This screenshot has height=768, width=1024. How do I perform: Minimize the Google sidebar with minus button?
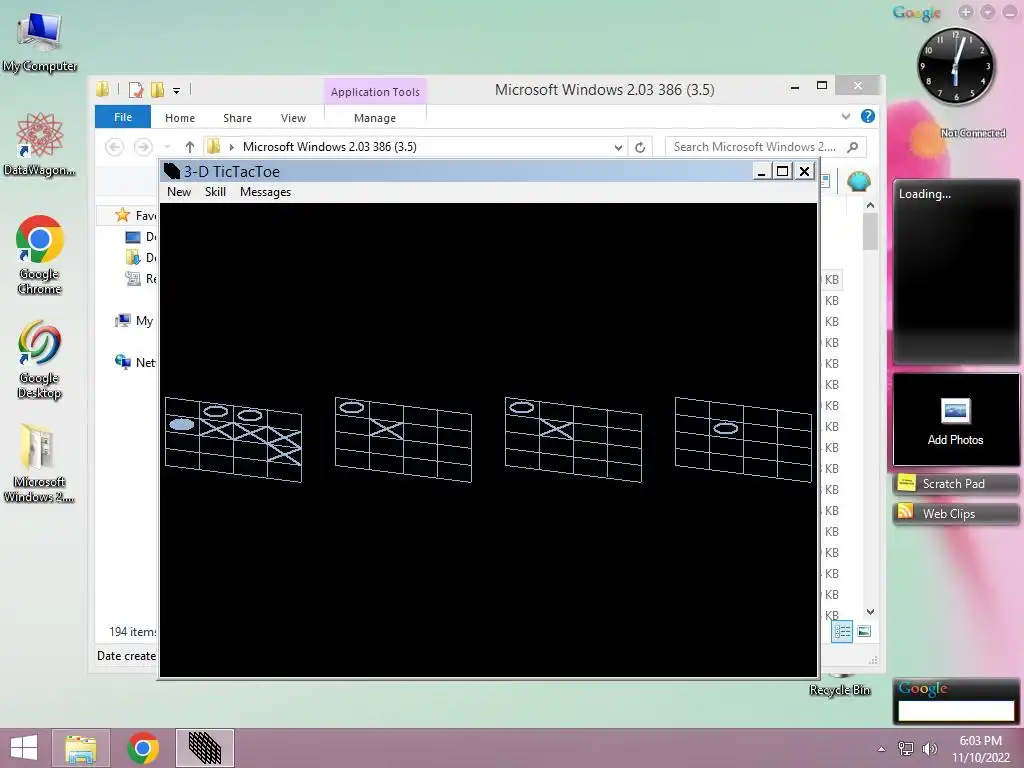[1010, 12]
